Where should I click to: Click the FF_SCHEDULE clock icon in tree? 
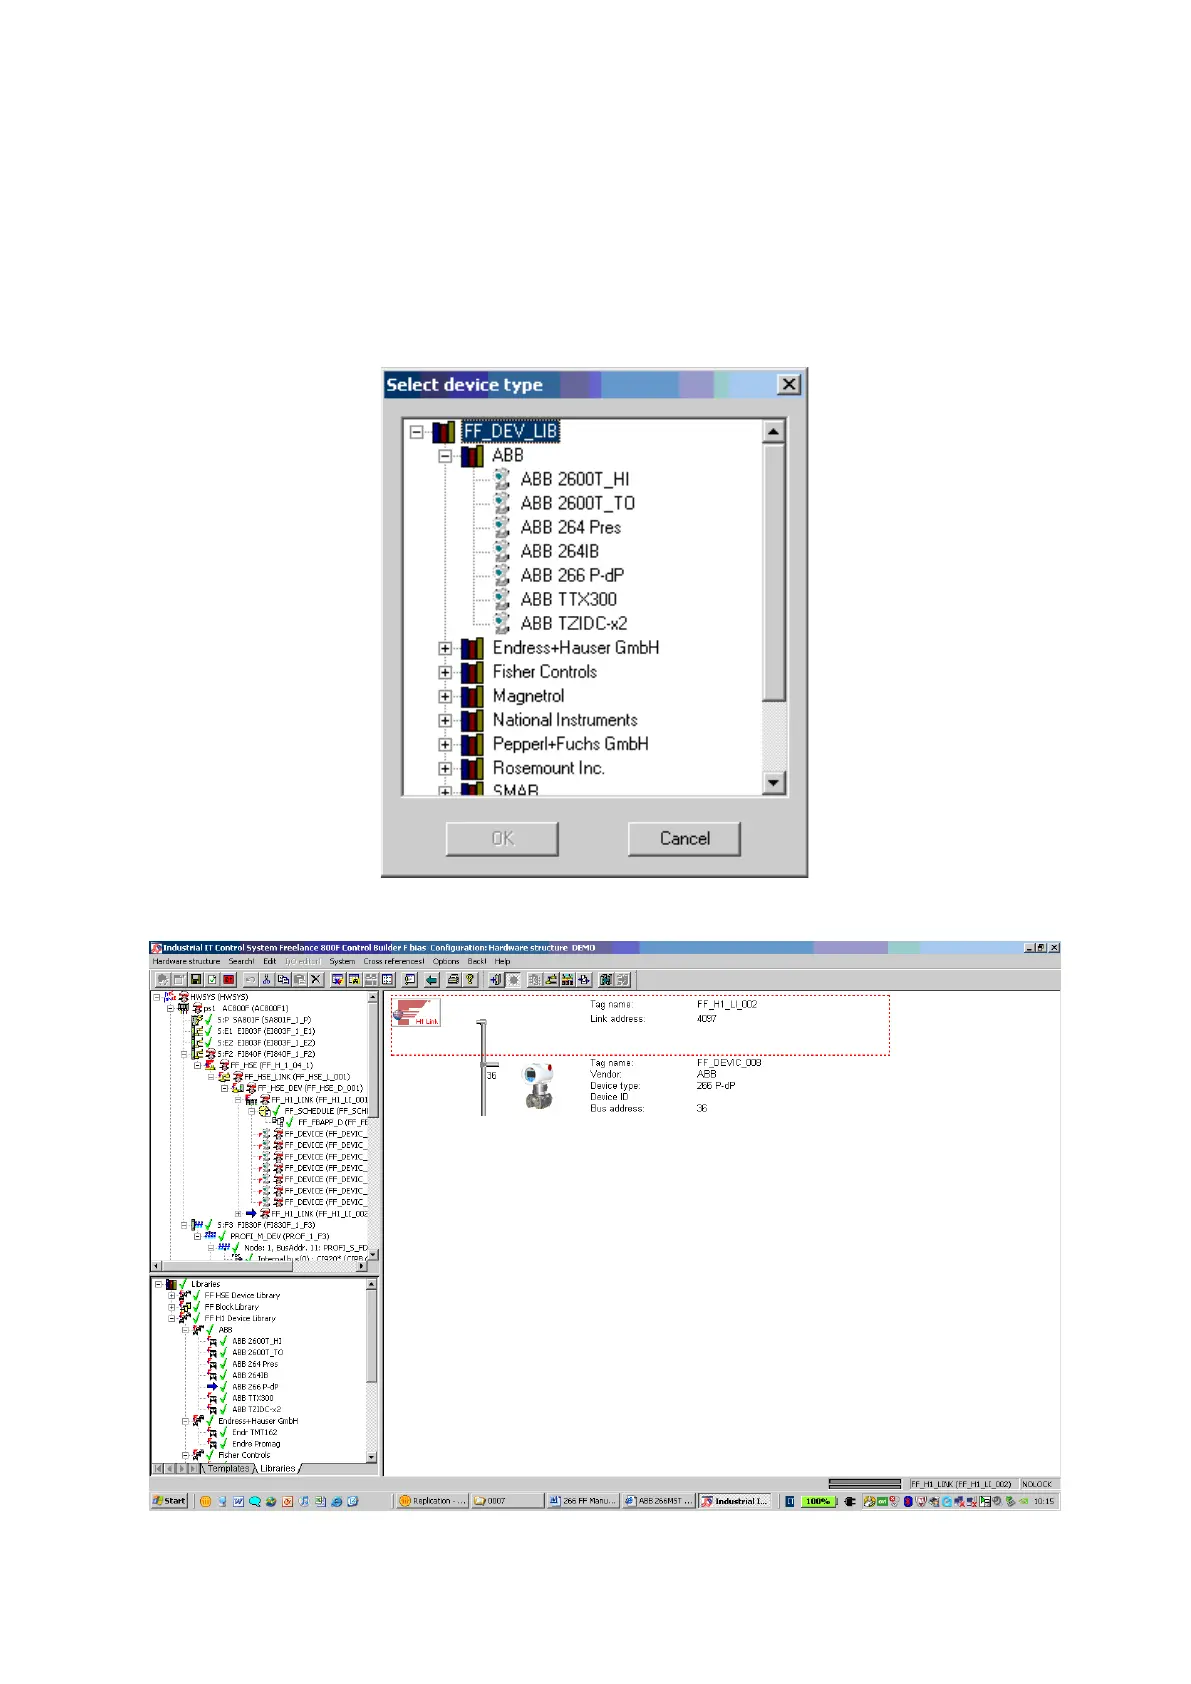pos(265,1110)
